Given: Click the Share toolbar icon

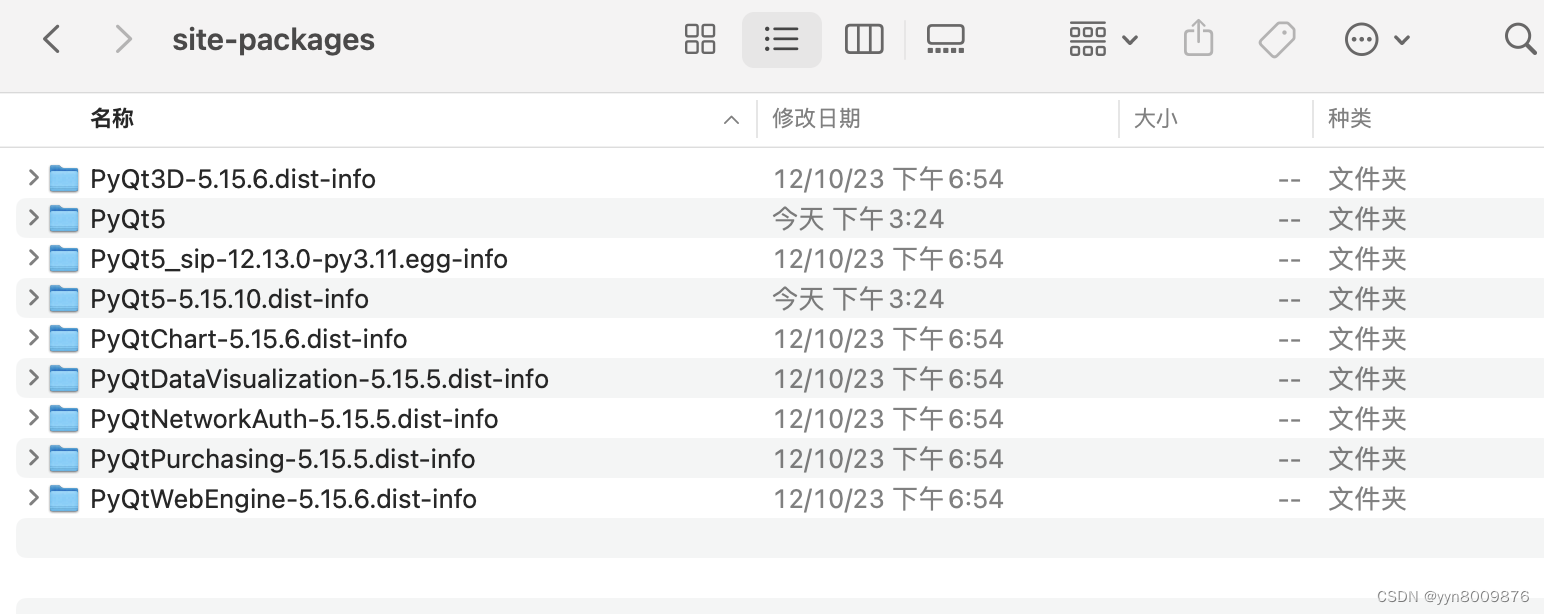Looking at the screenshot, I should tap(1198, 40).
